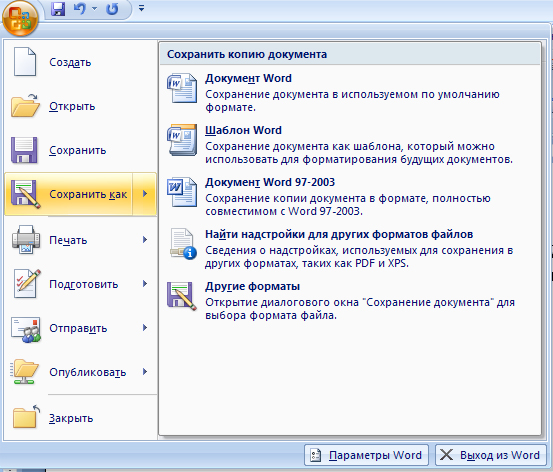553x472 pixels.
Task: Click the network folder icon beside Опубликовать
Action: 24,372
